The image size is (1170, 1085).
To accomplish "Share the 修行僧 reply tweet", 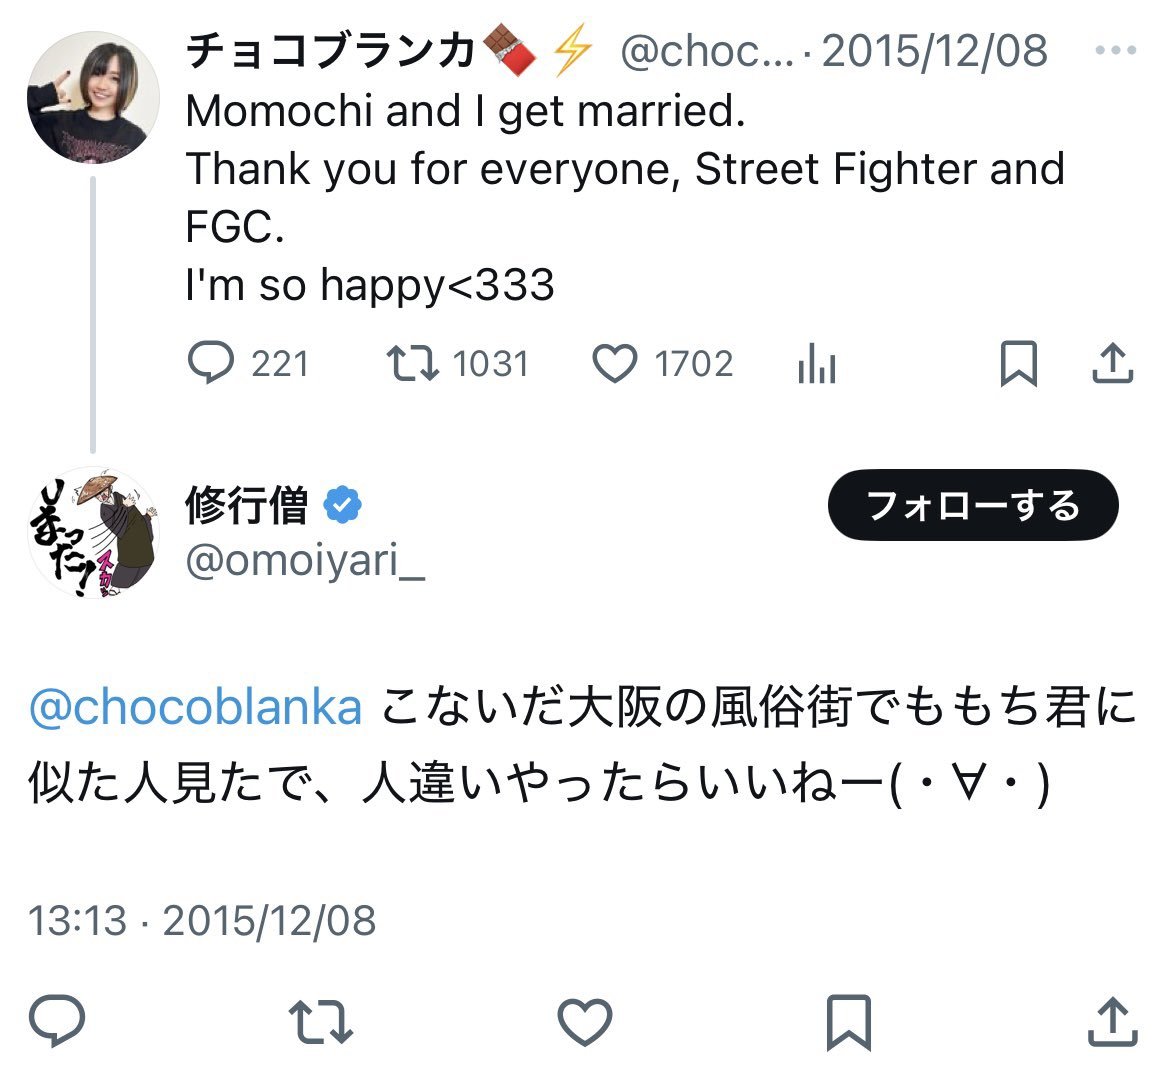I will (x=1112, y=1022).
